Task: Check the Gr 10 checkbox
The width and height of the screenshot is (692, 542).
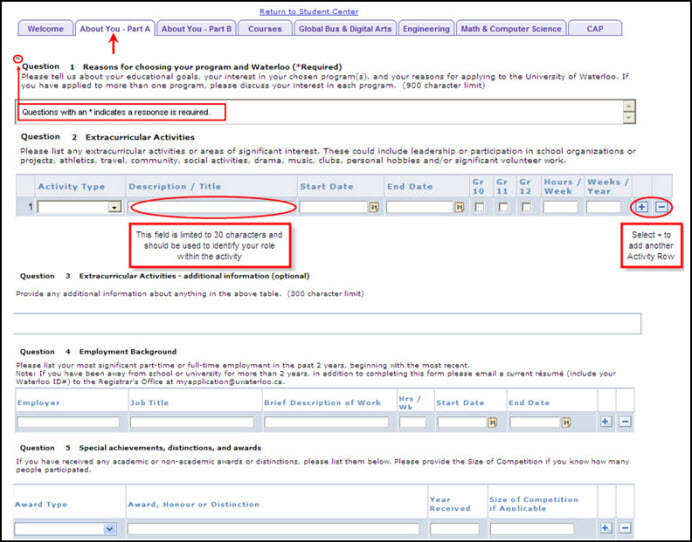Action: 479,208
